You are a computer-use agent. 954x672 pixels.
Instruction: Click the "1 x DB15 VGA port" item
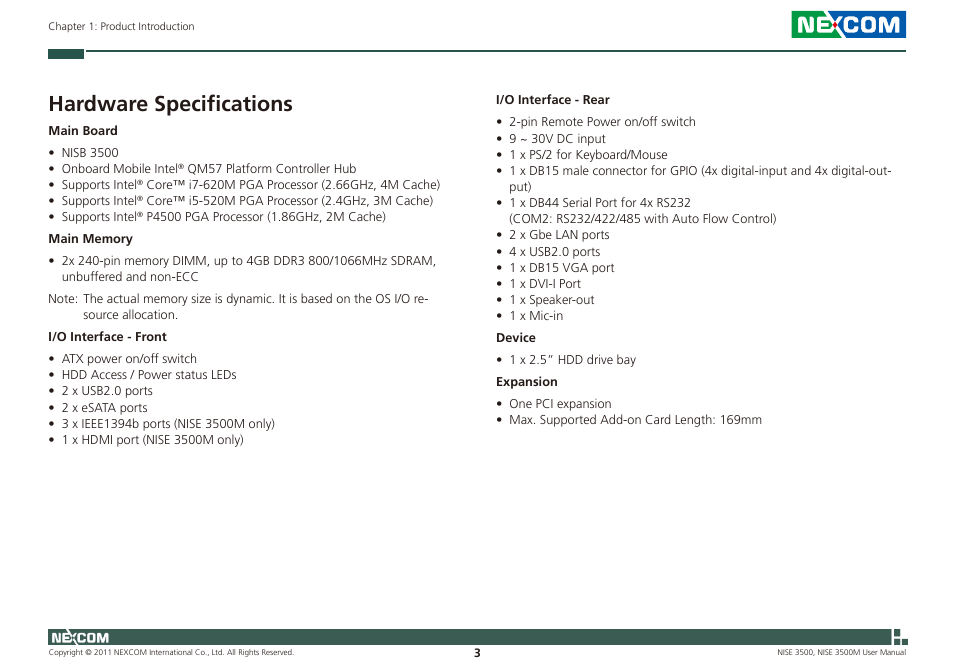[562, 268]
